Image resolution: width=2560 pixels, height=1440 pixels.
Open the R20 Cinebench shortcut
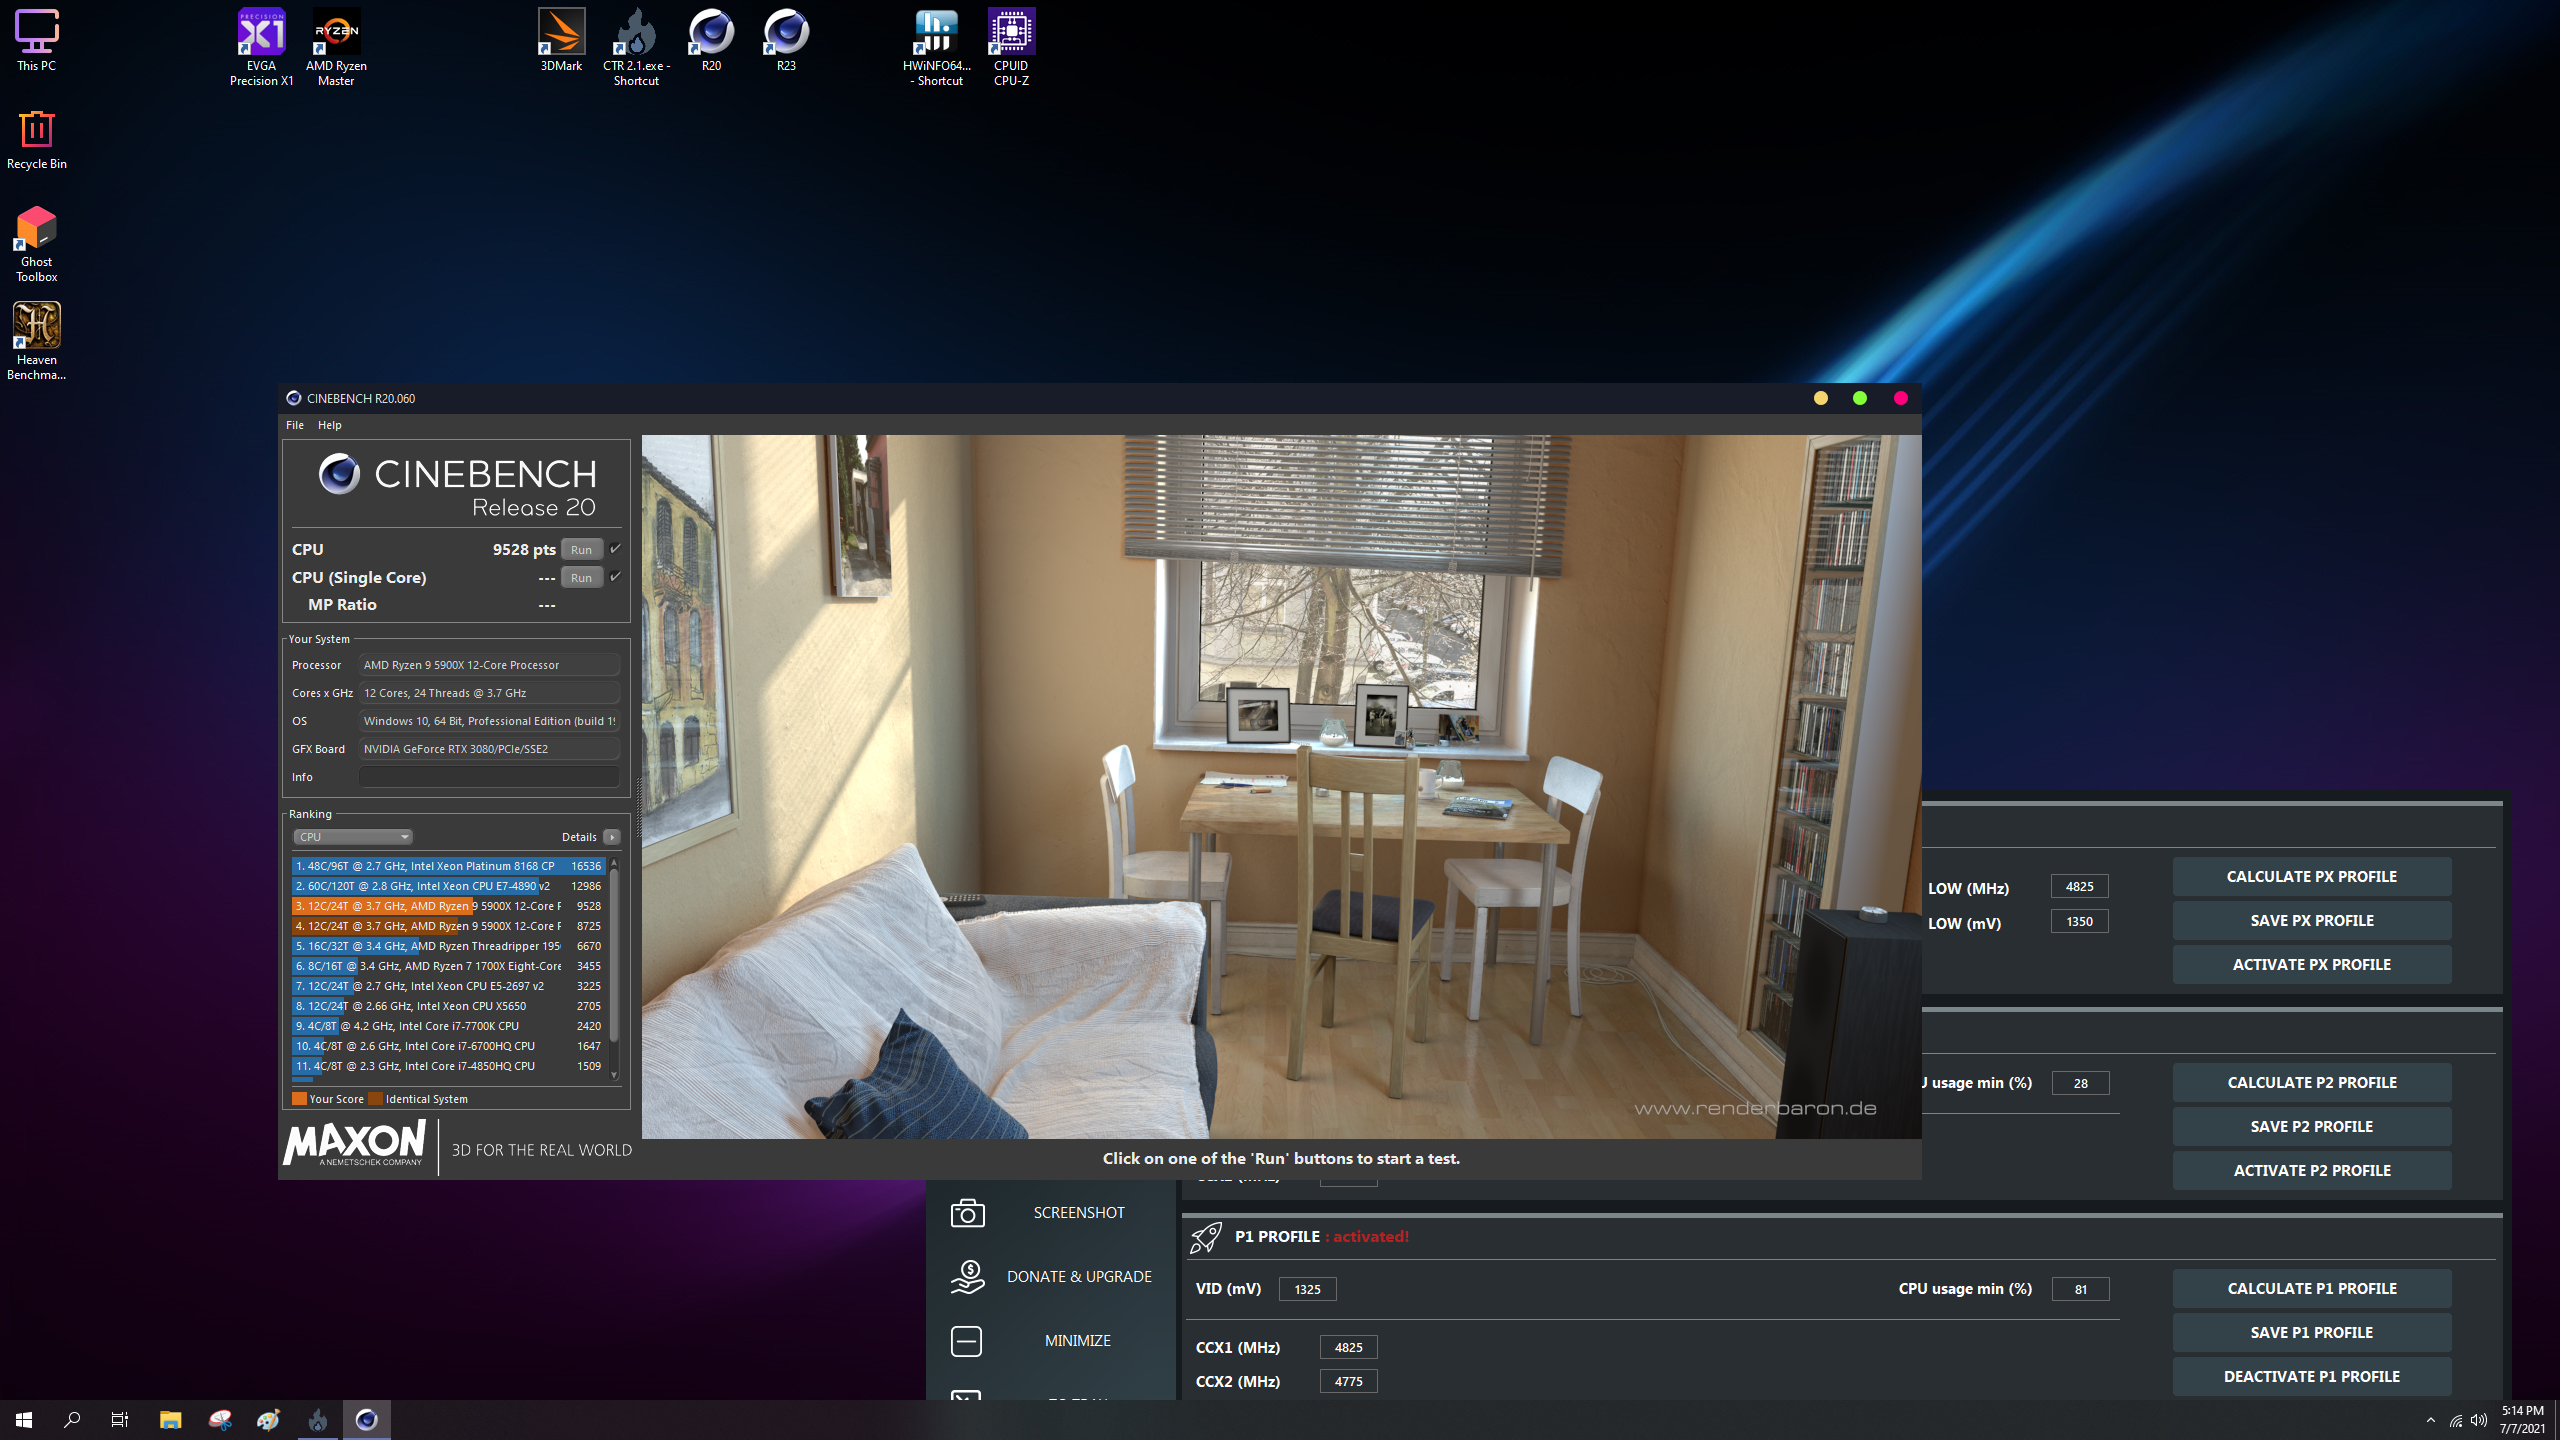(711, 40)
